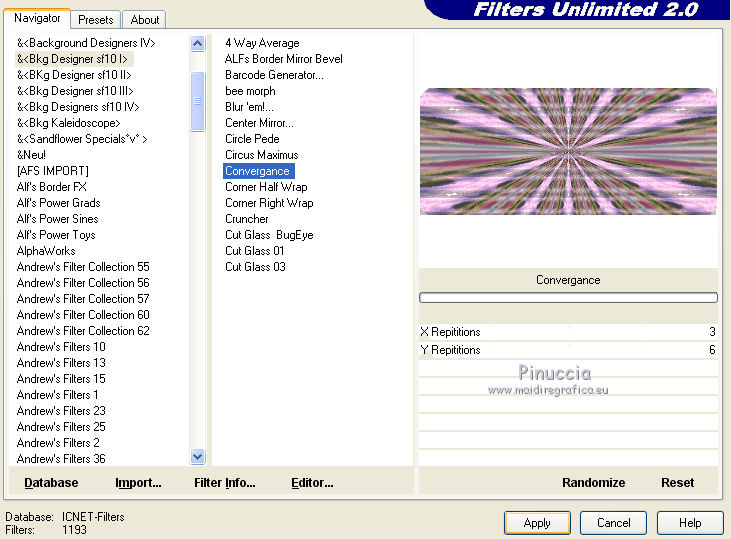Select Andrew's Filters 15
The image size is (731, 539).
tap(61, 379)
